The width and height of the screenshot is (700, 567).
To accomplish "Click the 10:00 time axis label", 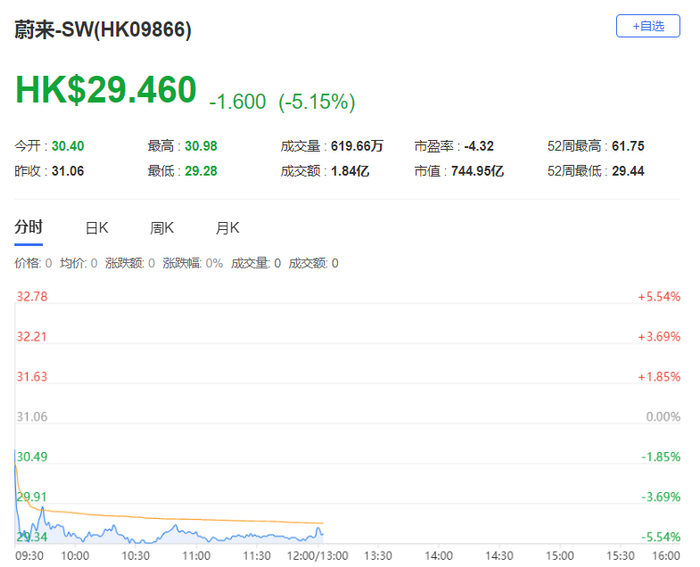I will [75, 556].
